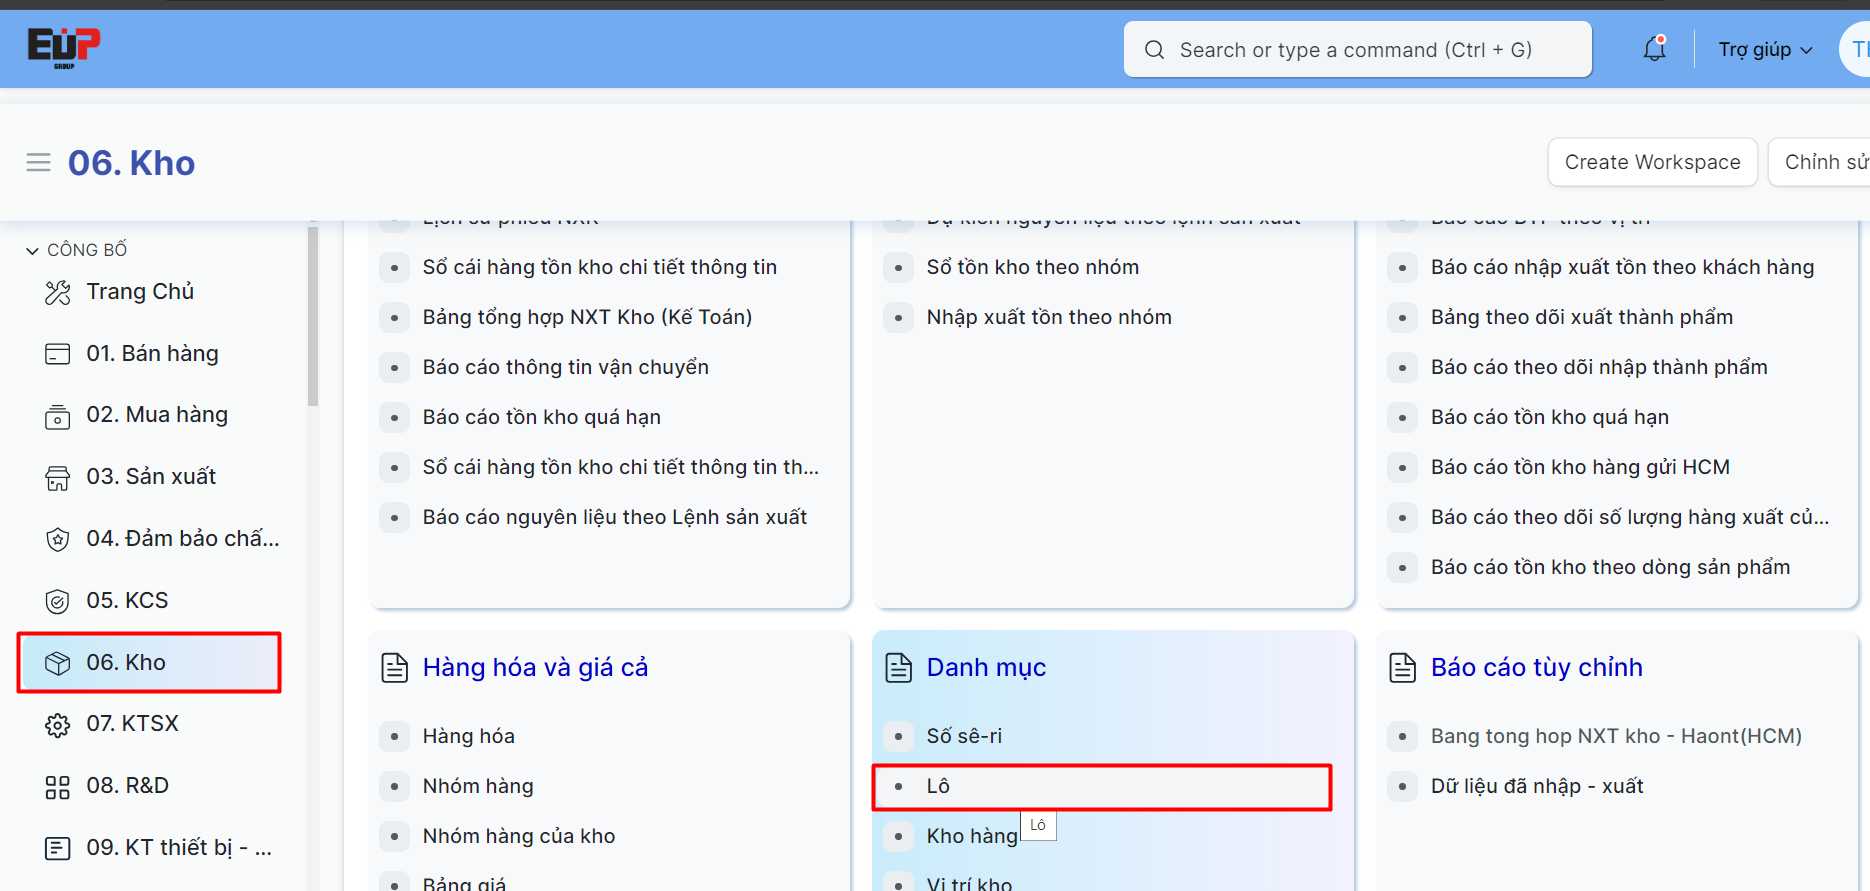This screenshot has width=1870, height=891.
Task: Click the 03. Sản xuất storefront icon
Action: pos(58,478)
